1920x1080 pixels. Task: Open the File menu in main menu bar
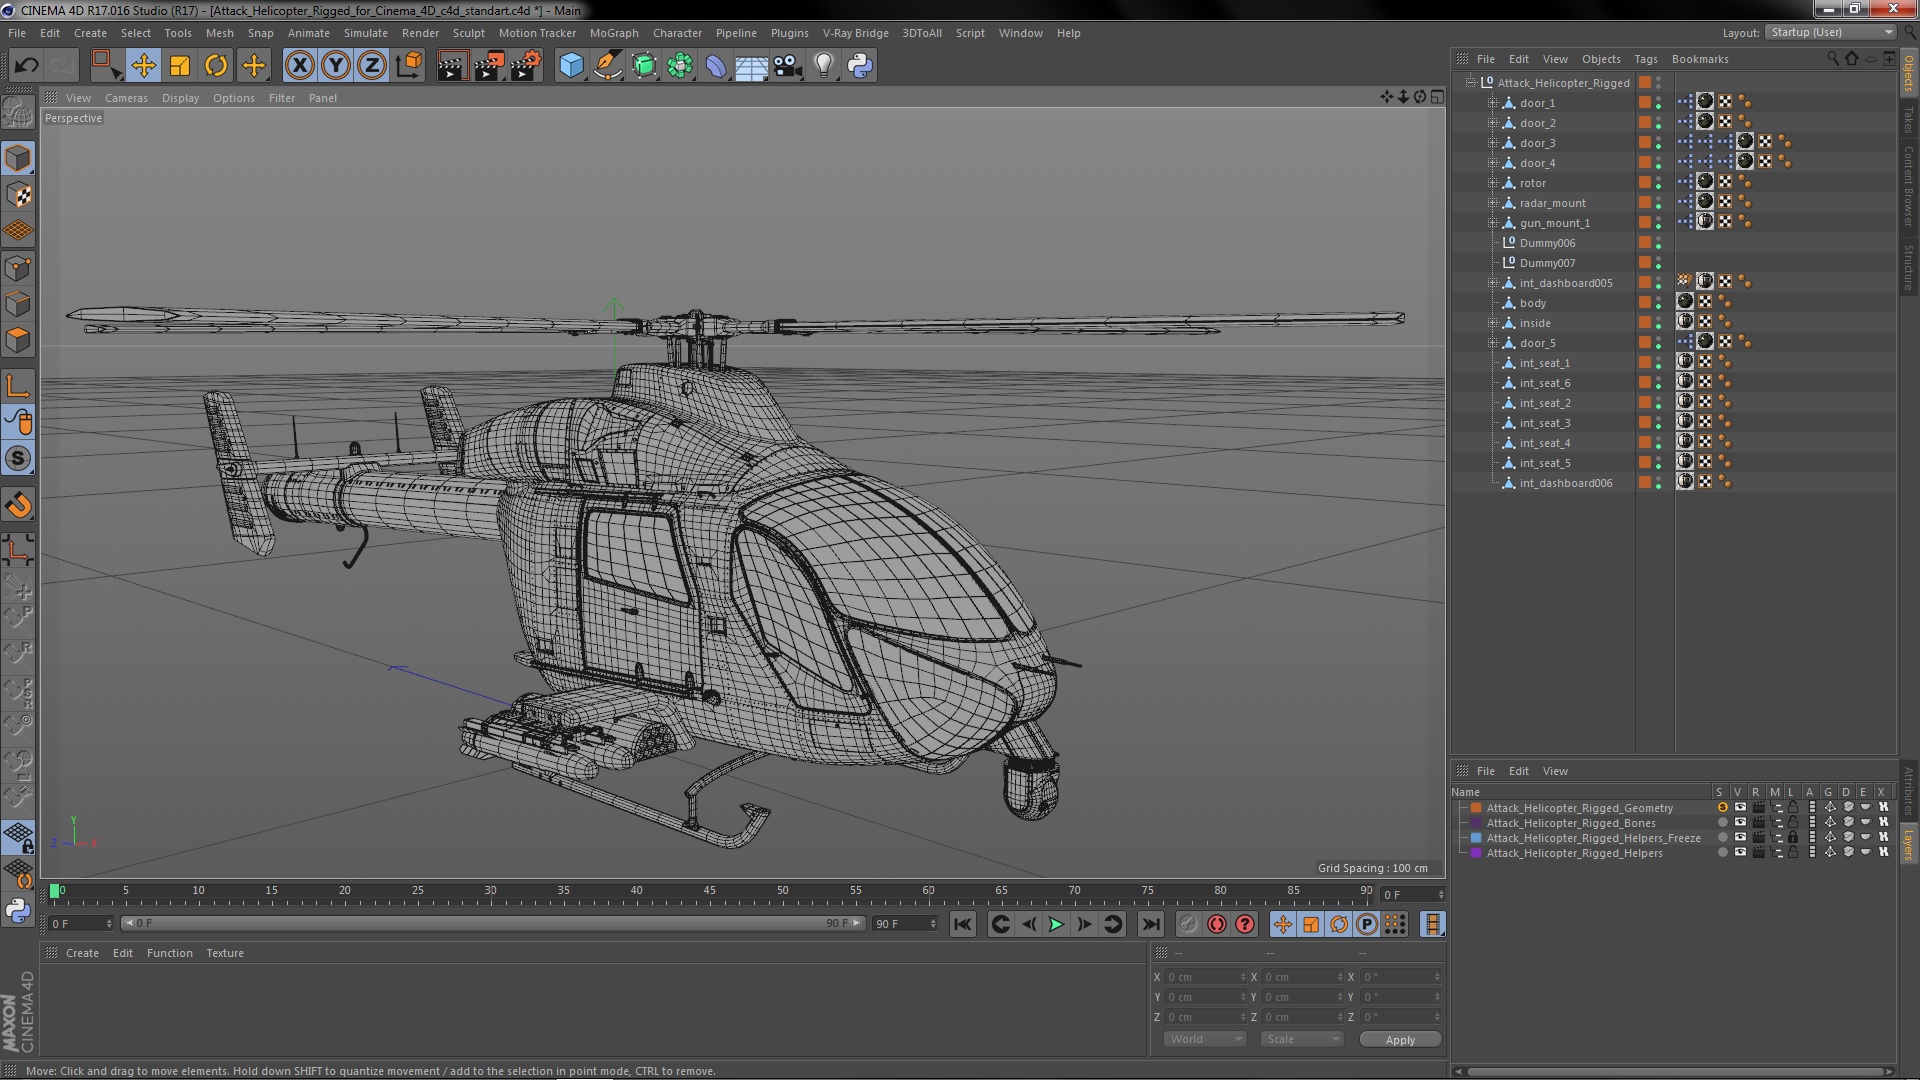[x=17, y=33]
